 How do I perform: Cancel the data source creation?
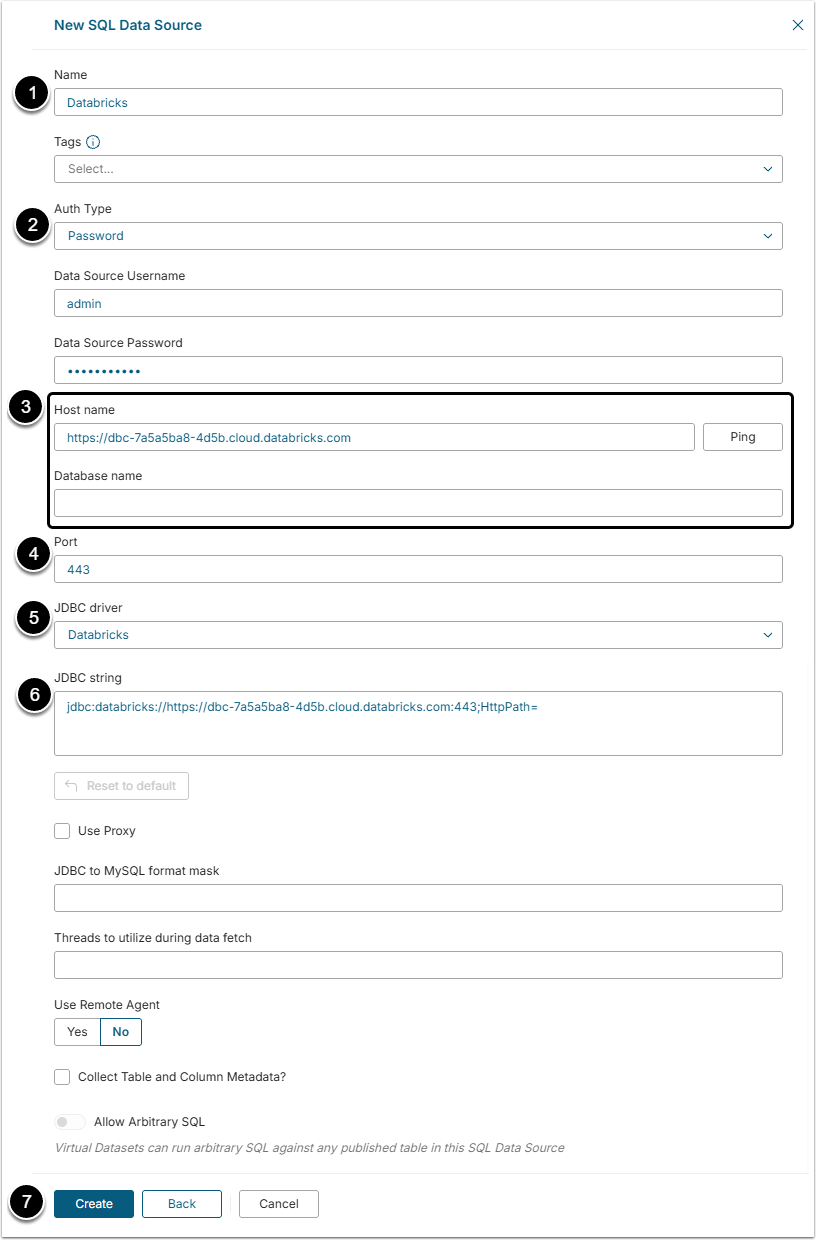[278, 1204]
